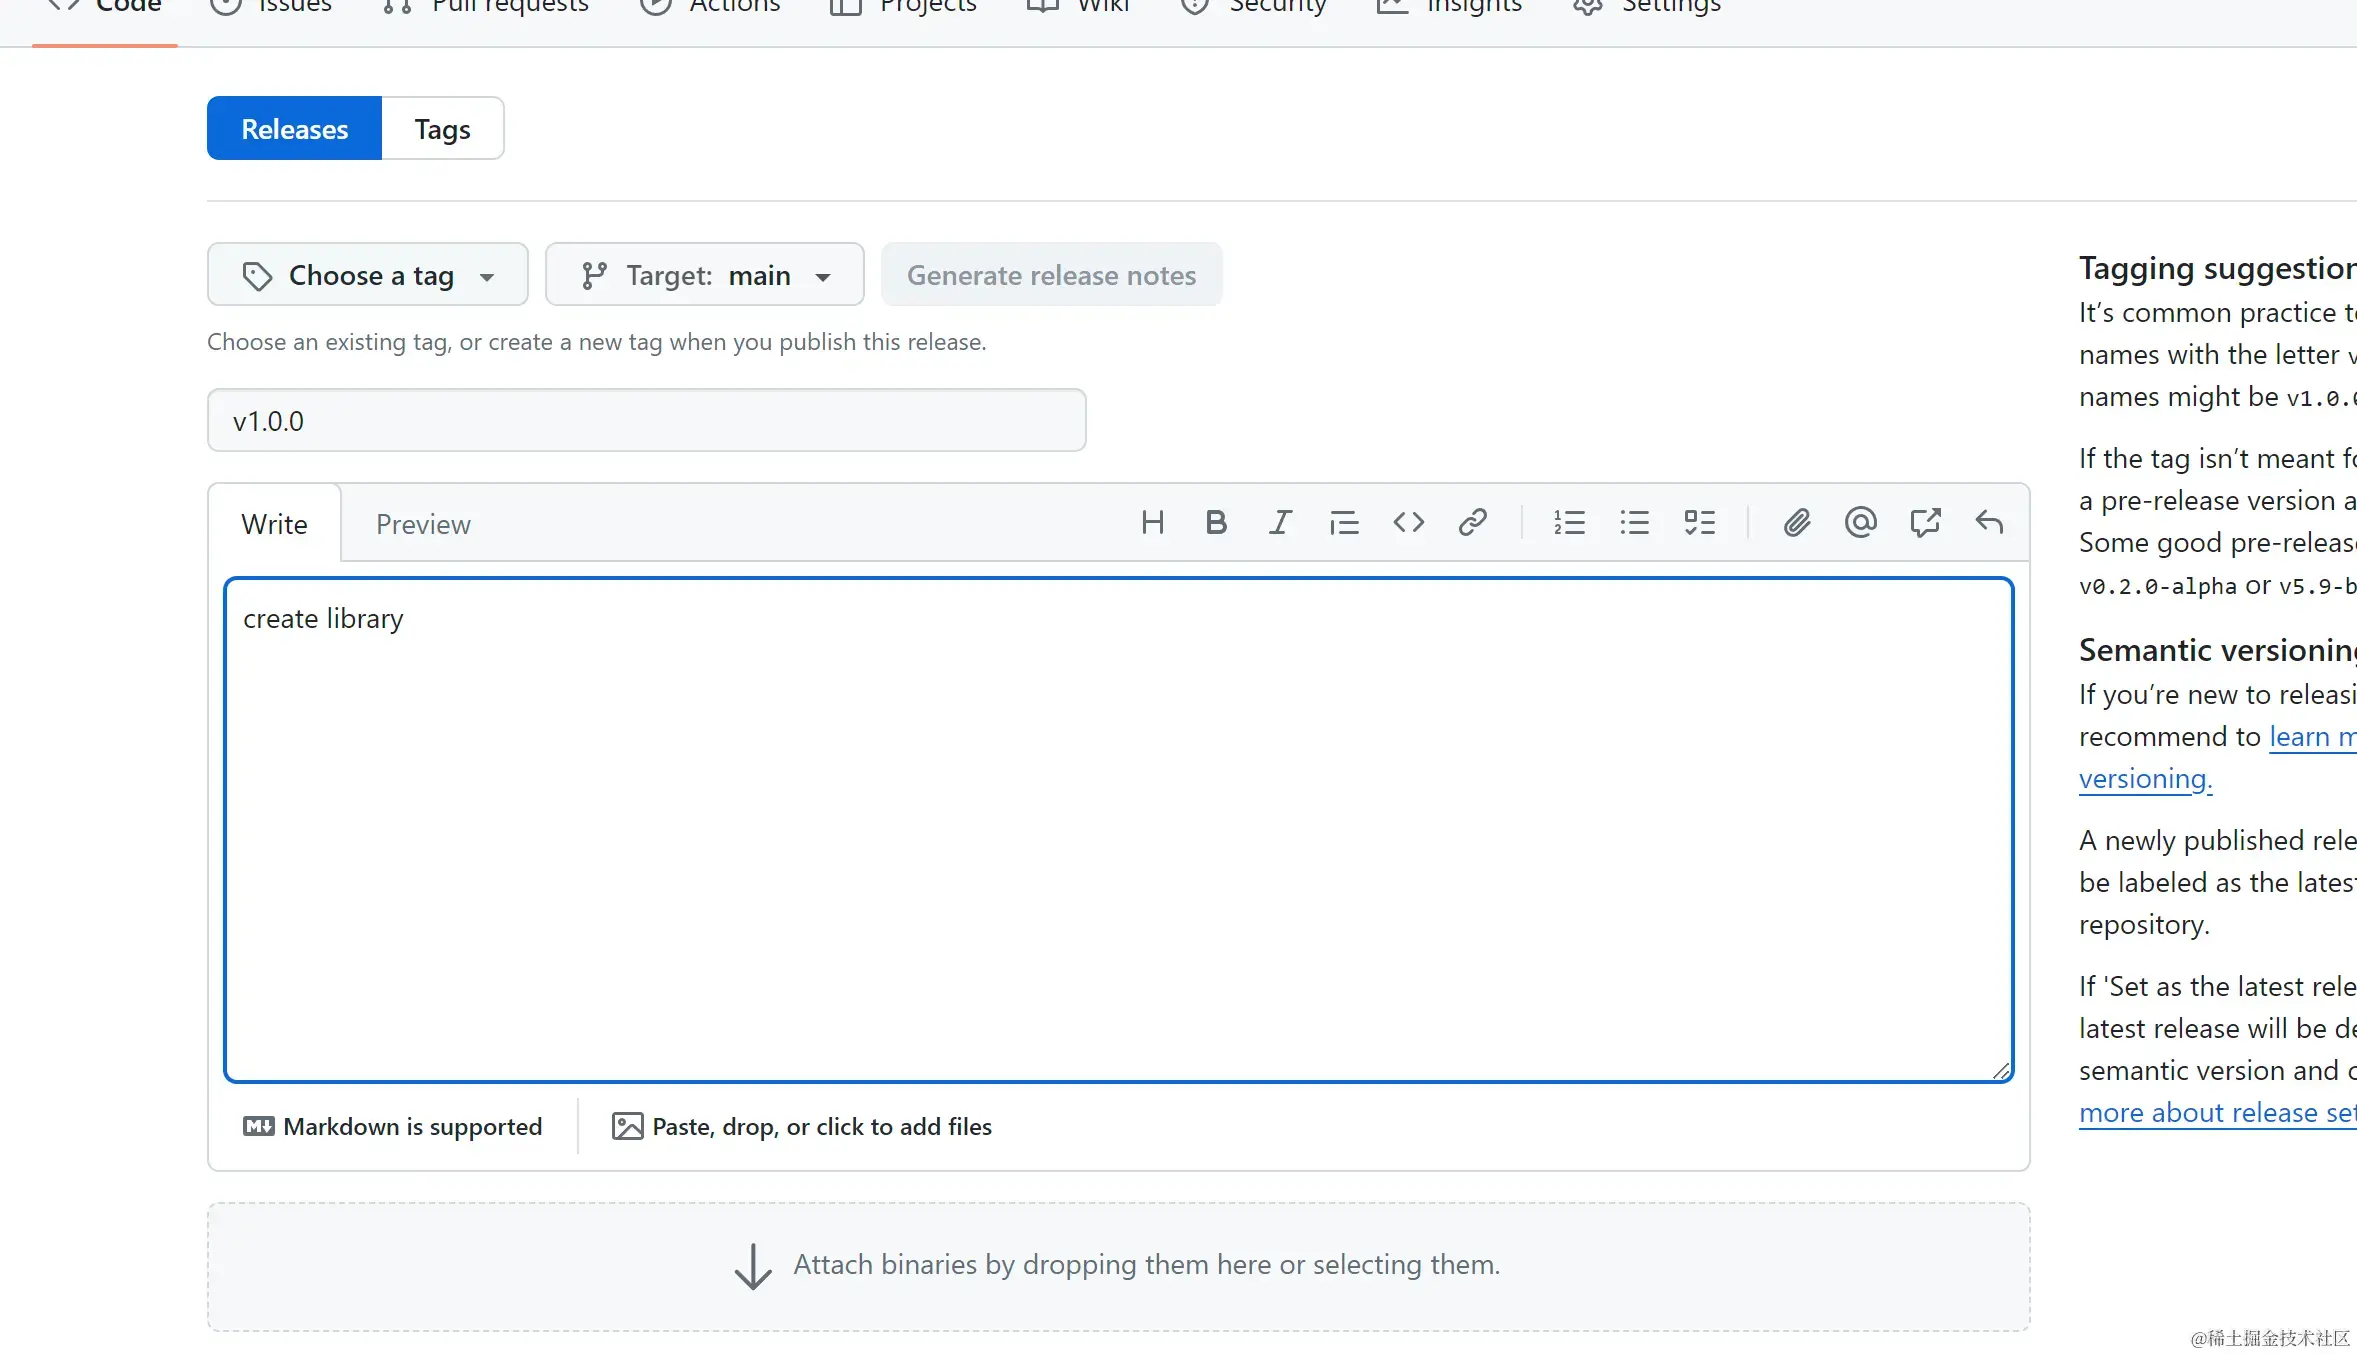Viewport: 2357px width, 1355px height.
Task: Add a link using the chain icon
Action: 1472,522
